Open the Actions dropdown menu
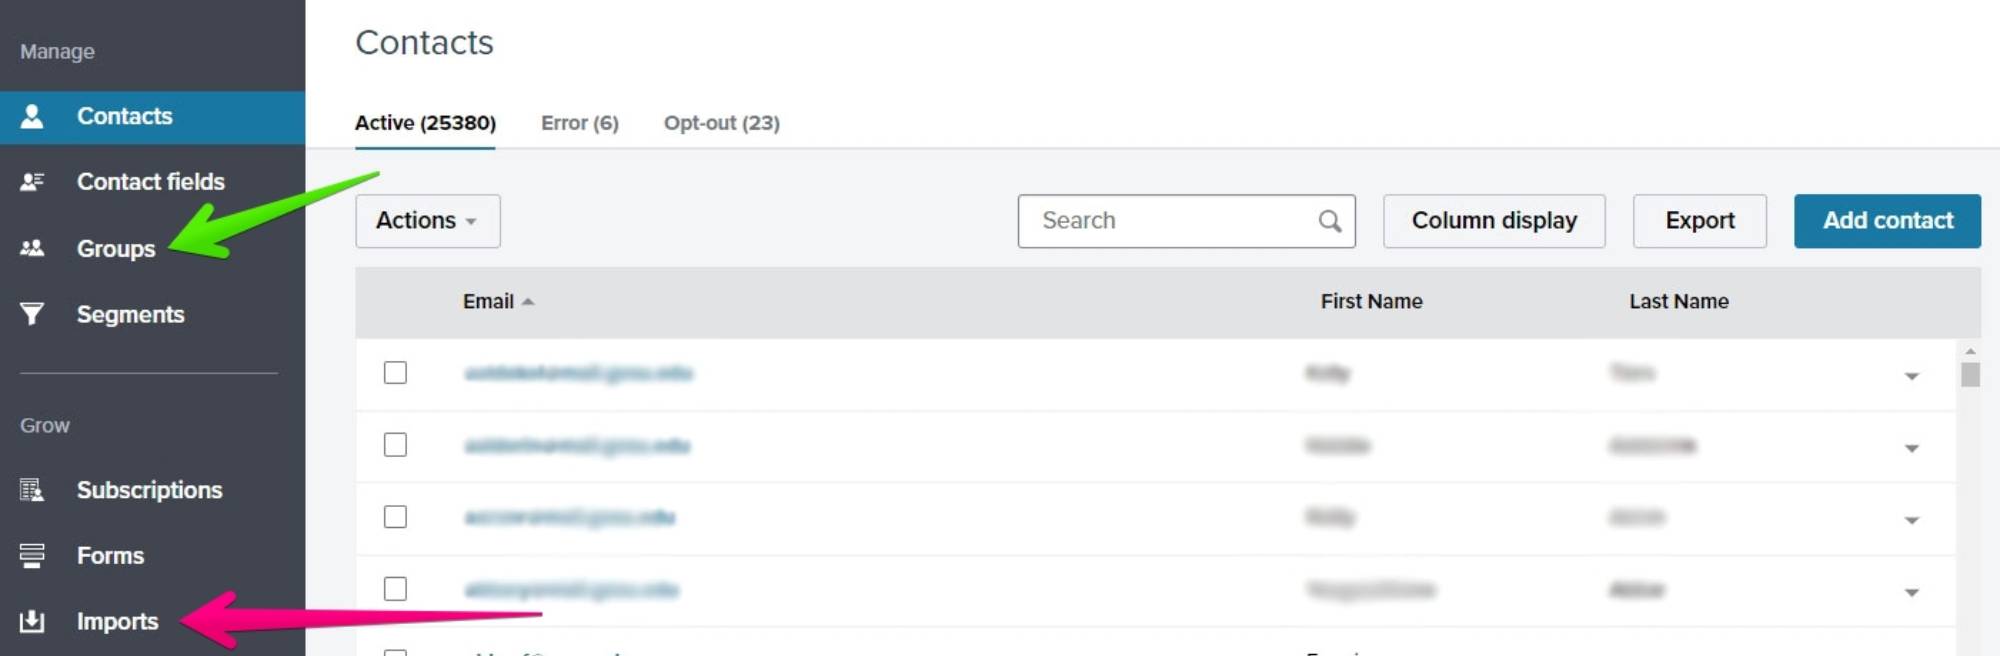Image resolution: width=2000 pixels, height=656 pixels. (427, 221)
